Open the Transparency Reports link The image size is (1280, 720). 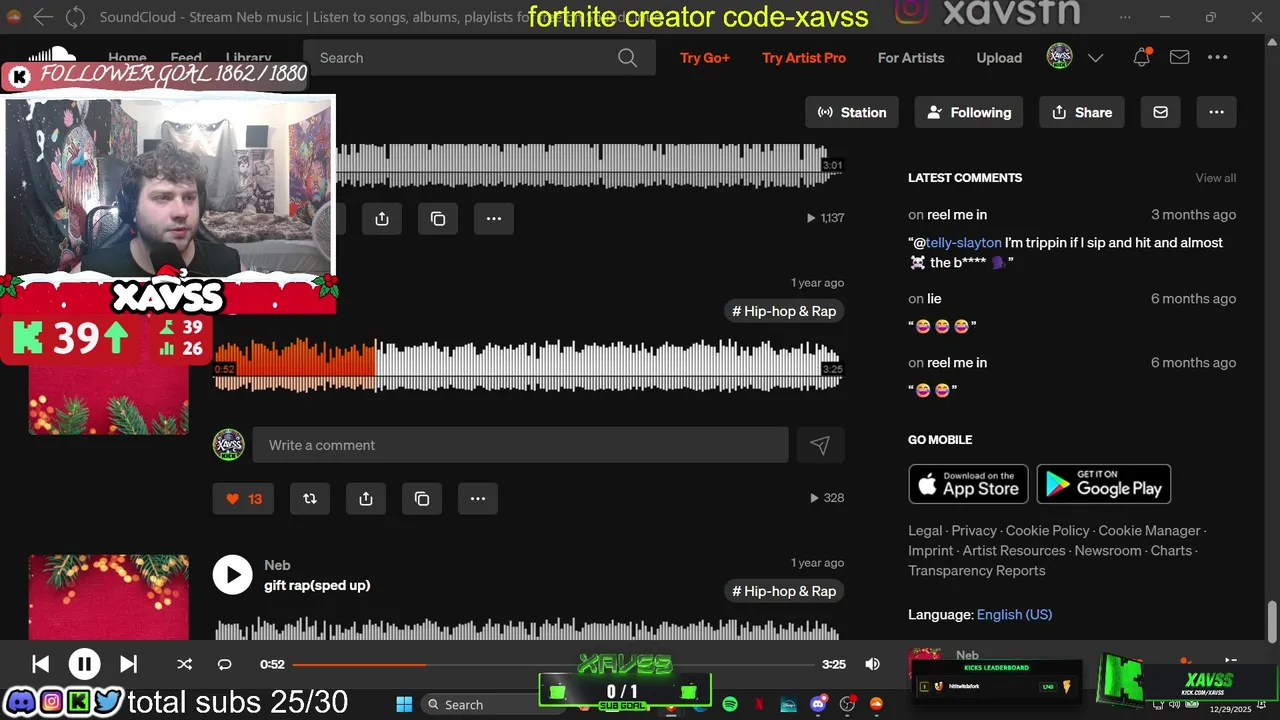click(977, 571)
